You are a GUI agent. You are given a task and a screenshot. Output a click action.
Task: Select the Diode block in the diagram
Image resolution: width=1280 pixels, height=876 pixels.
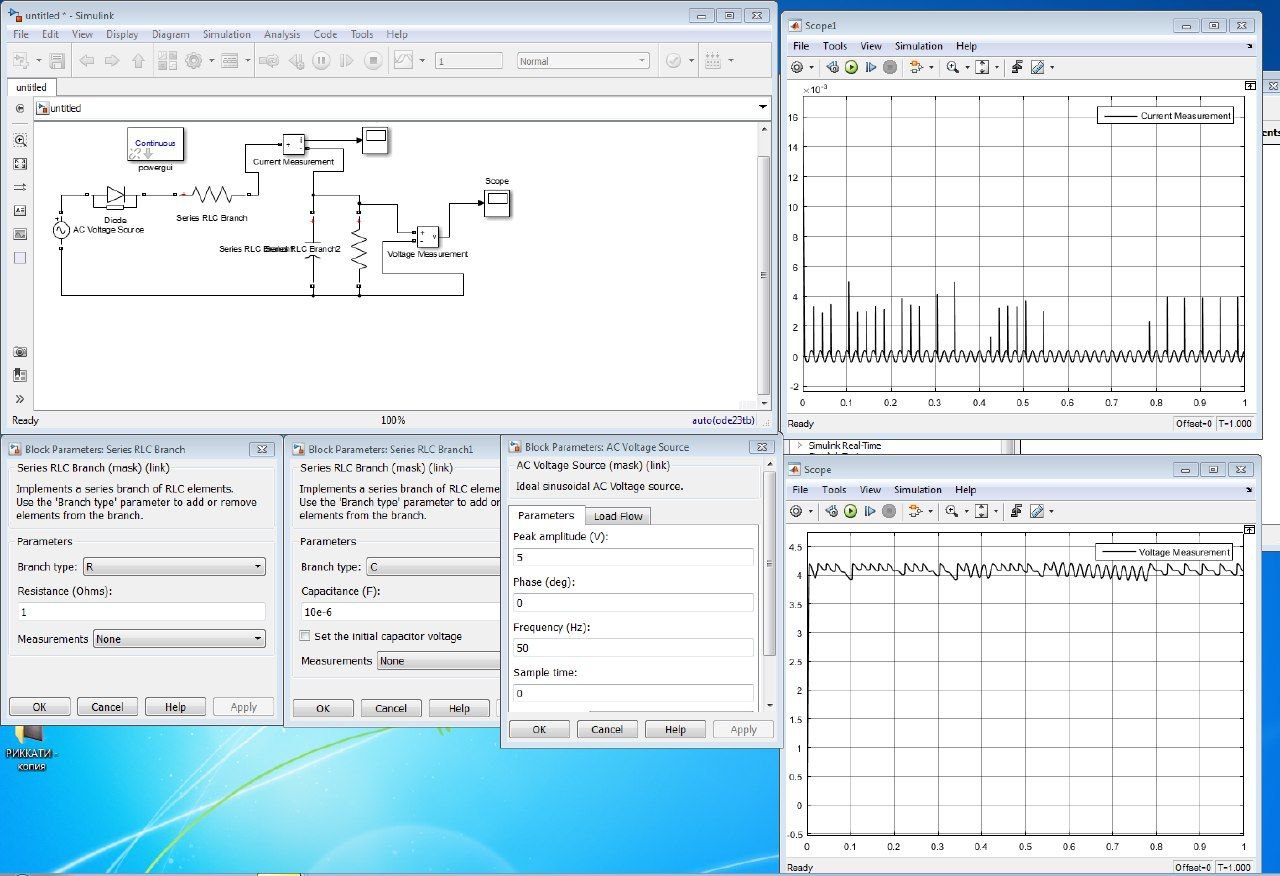click(x=115, y=196)
